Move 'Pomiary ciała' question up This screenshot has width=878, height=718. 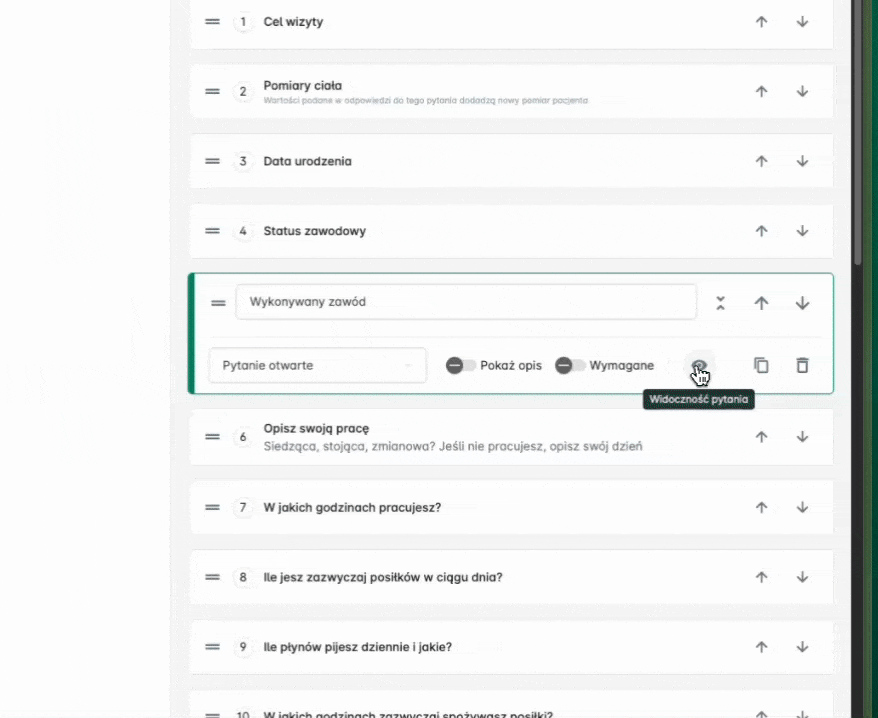(x=761, y=91)
